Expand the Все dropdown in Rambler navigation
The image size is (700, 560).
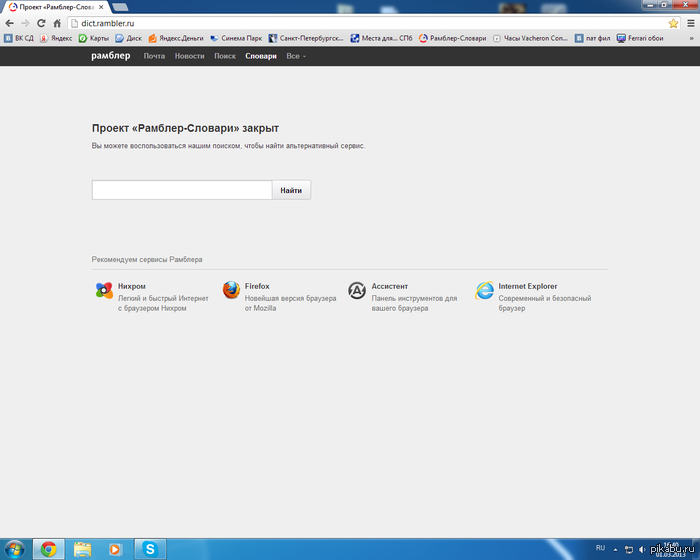pos(296,56)
